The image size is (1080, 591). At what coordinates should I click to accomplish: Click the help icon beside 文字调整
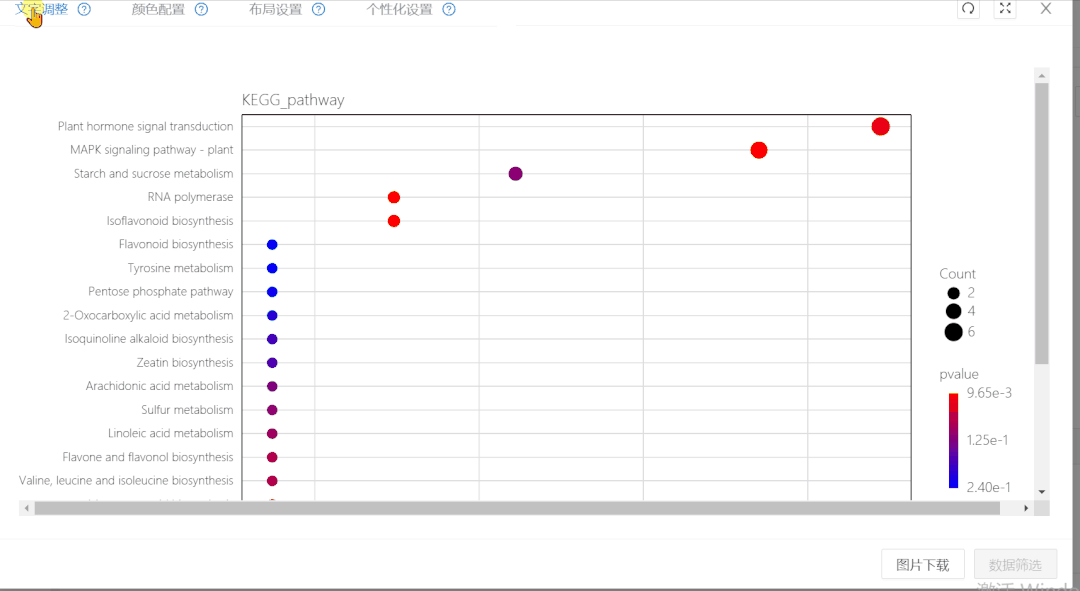[84, 10]
